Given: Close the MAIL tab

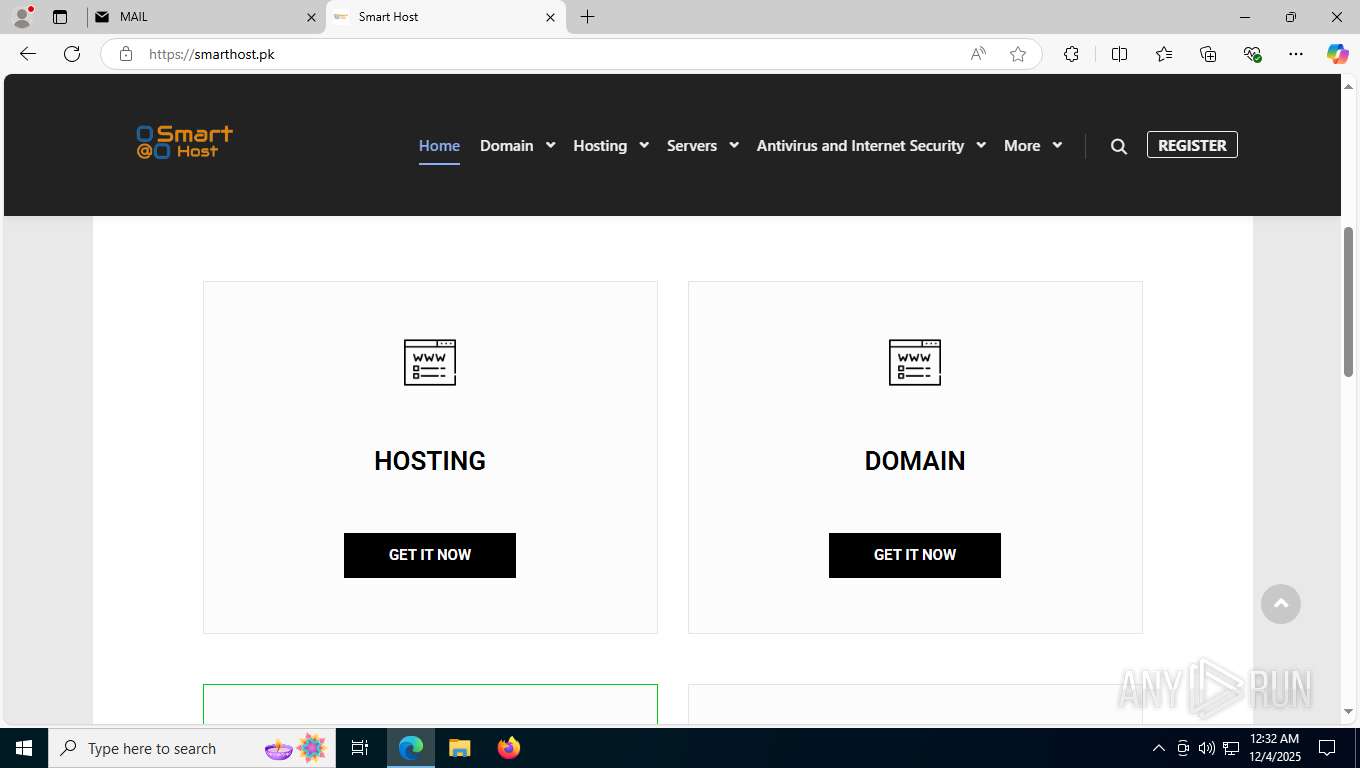Looking at the screenshot, I should (311, 17).
